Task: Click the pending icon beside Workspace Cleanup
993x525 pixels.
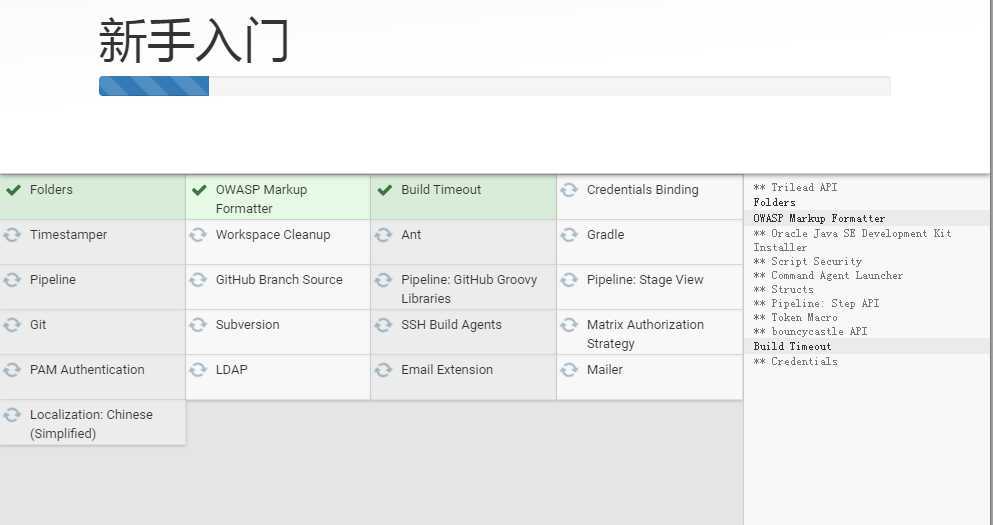Action: 198,234
